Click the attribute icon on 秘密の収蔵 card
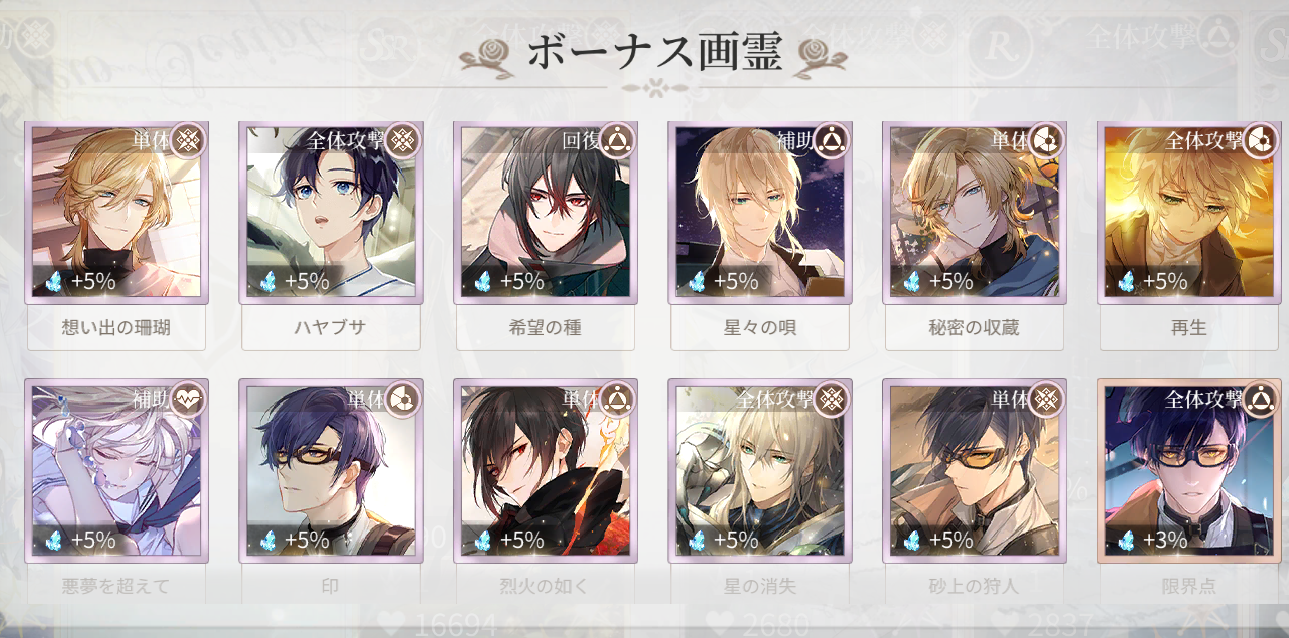 [1047, 141]
